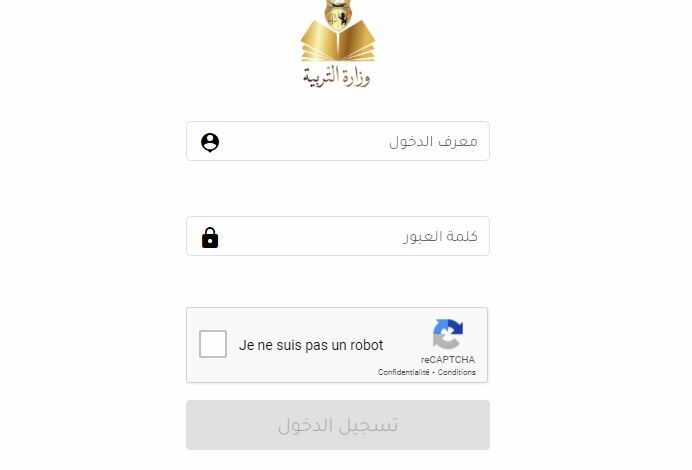Open the Confidentialité link
The width and height of the screenshot is (692, 470).
point(403,372)
